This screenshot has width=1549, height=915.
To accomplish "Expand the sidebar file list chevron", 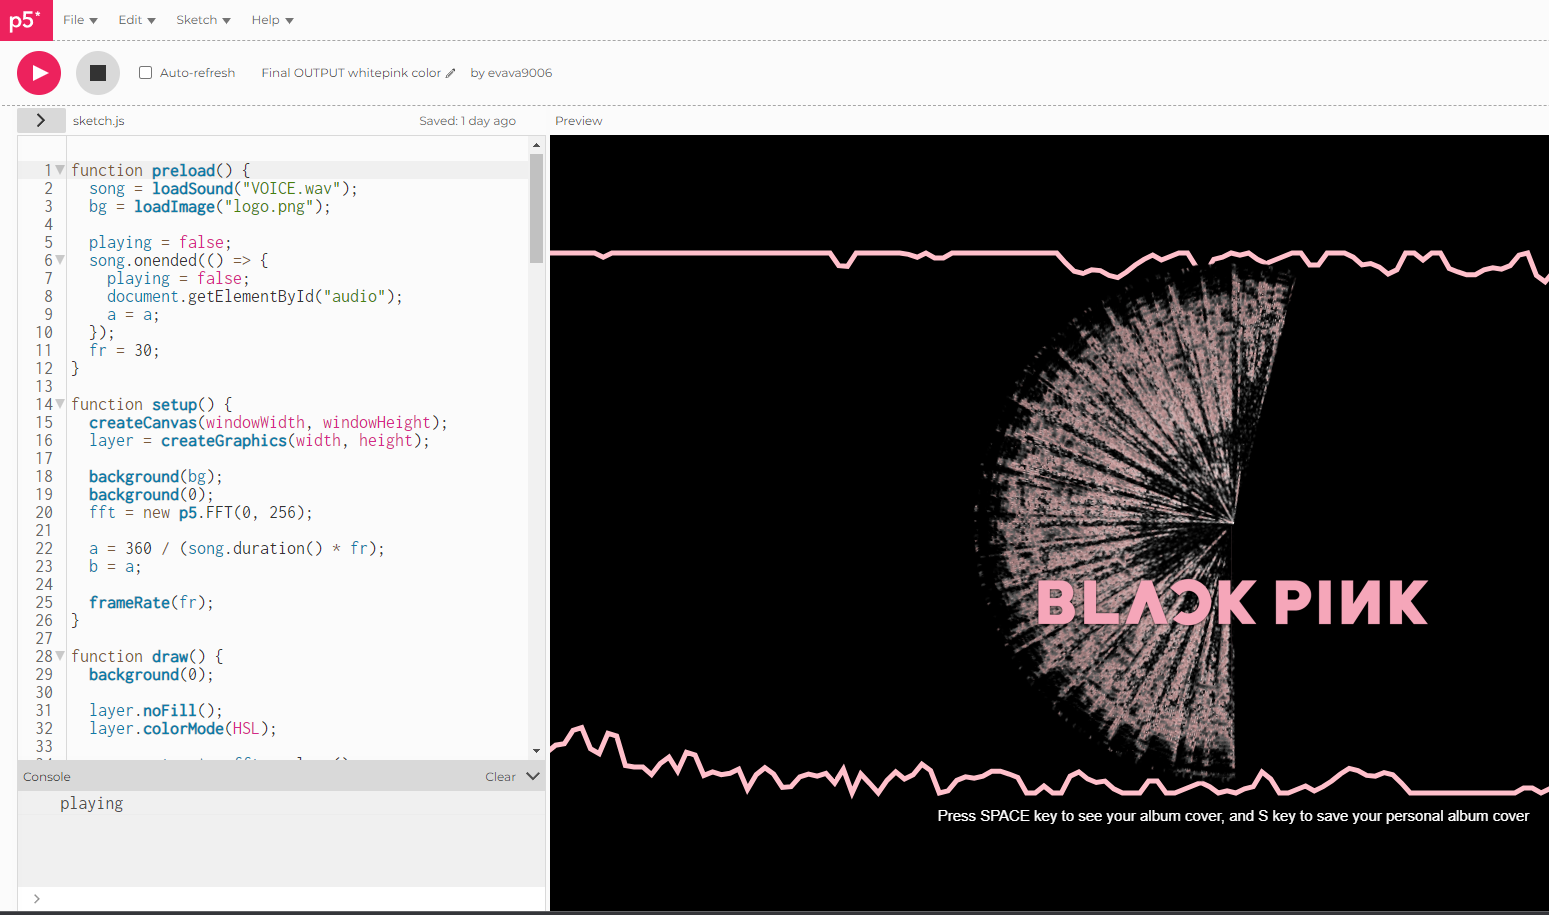I will click(x=41, y=120).
